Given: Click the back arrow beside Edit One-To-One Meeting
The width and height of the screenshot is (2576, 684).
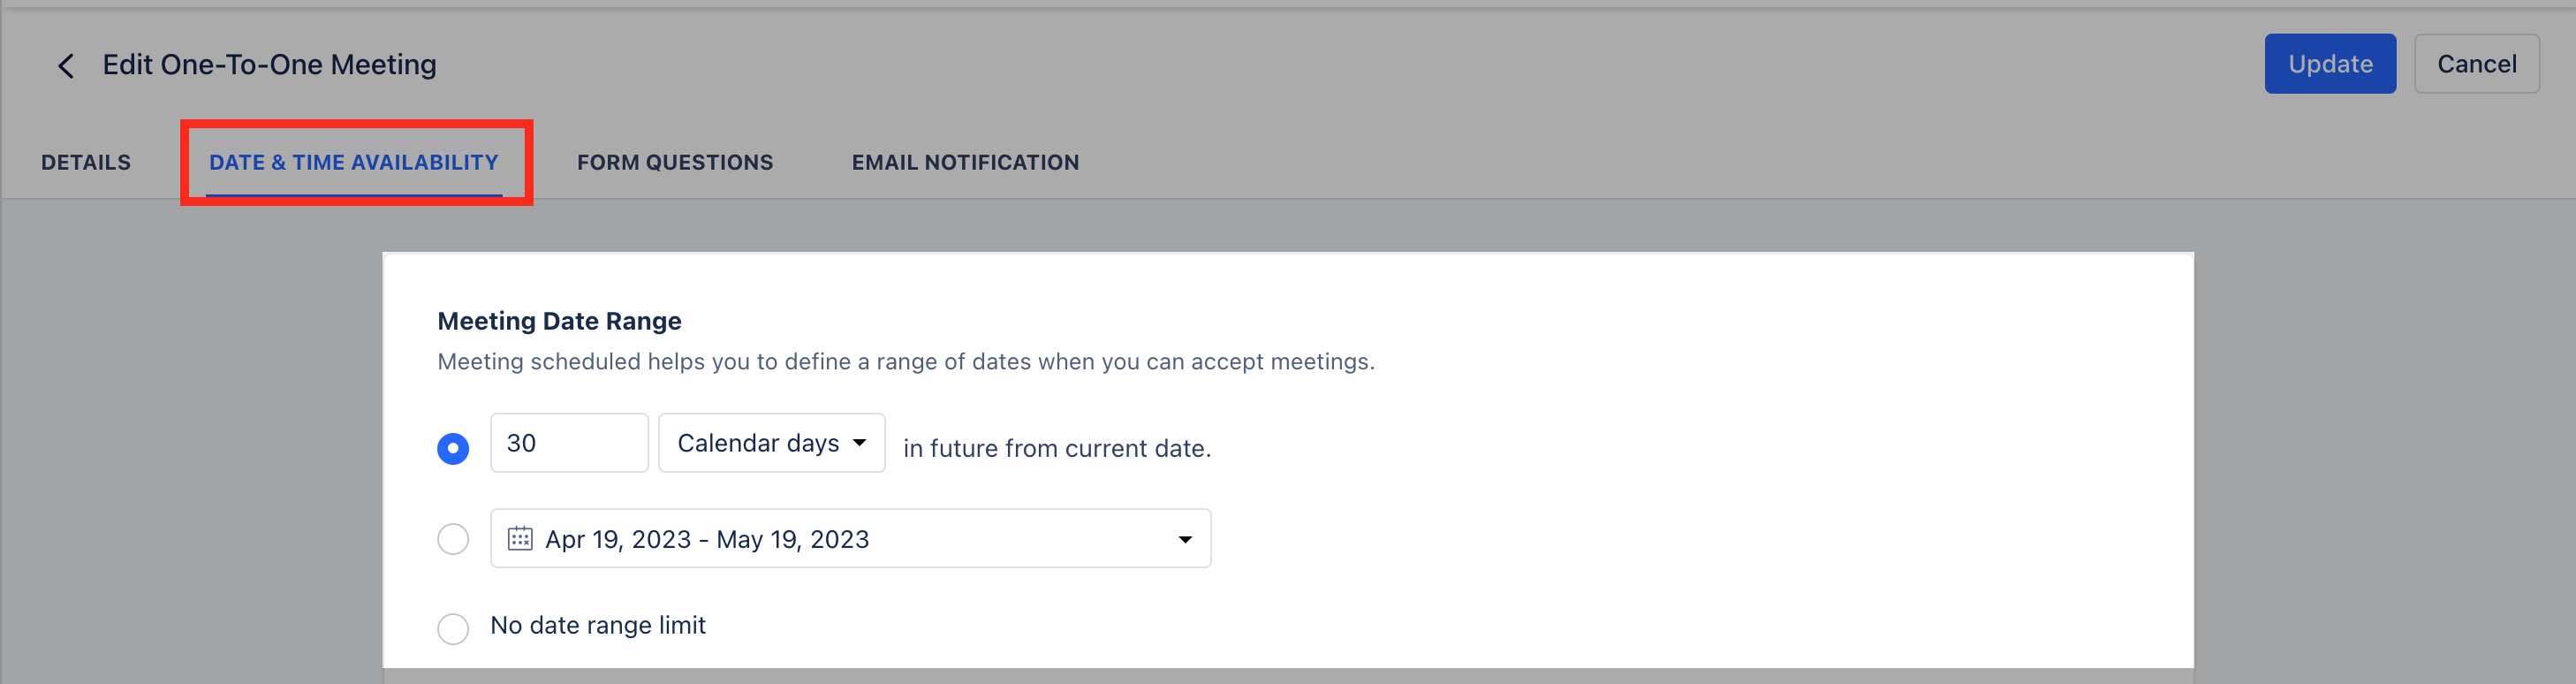Looking at the screenshot, I should point(65,64).
